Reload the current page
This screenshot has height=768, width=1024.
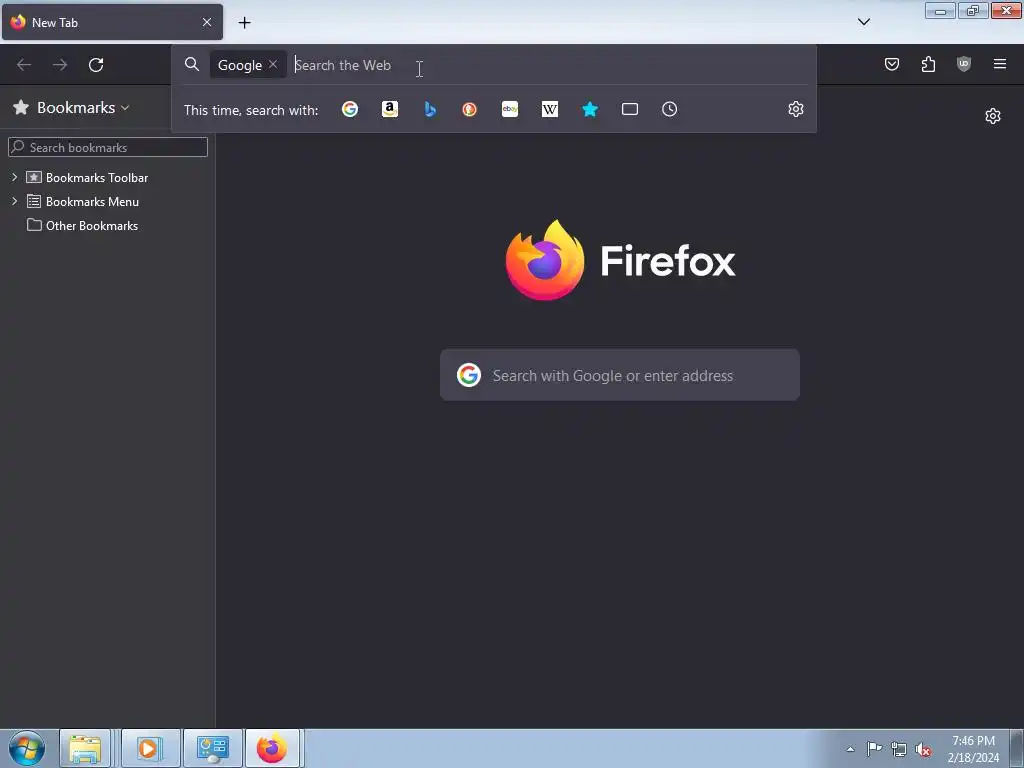pos(96,65)
